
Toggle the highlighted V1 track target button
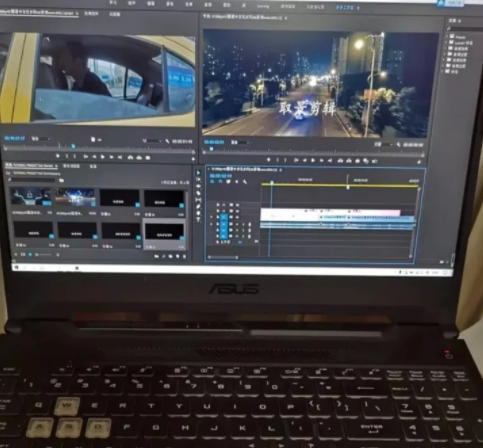point(224,217)
